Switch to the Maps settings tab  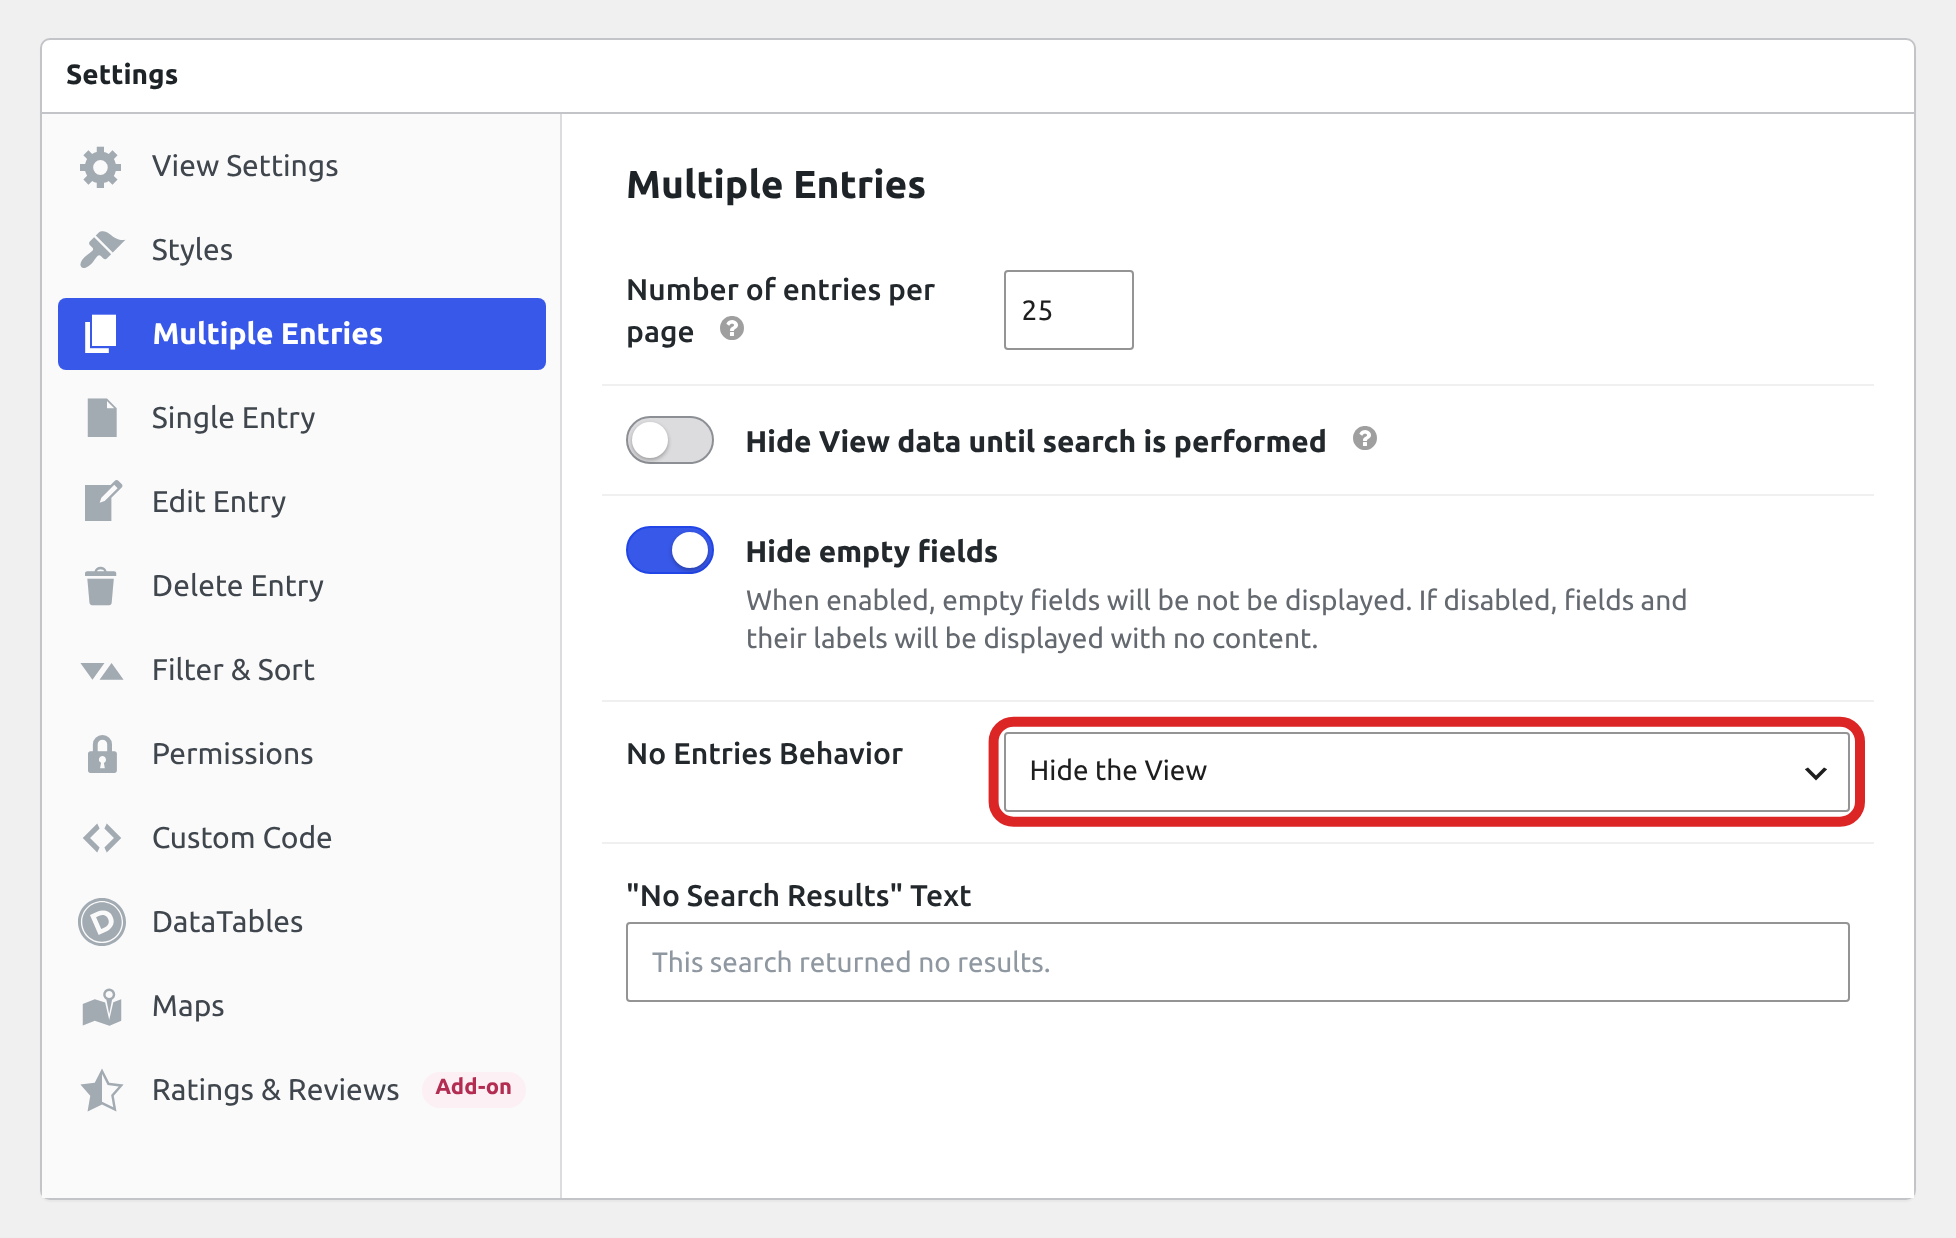coord(302,1006)
